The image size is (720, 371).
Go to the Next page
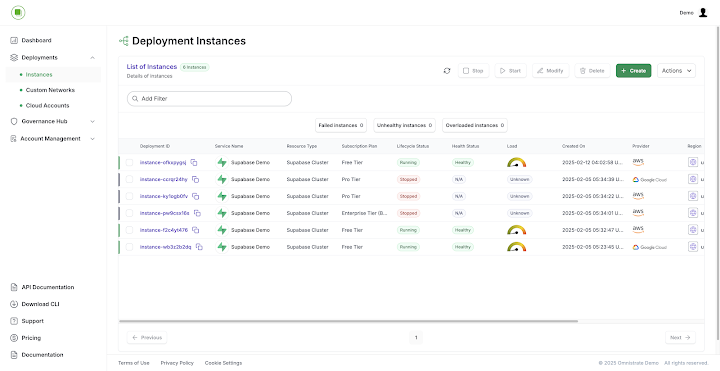(680, 337)
